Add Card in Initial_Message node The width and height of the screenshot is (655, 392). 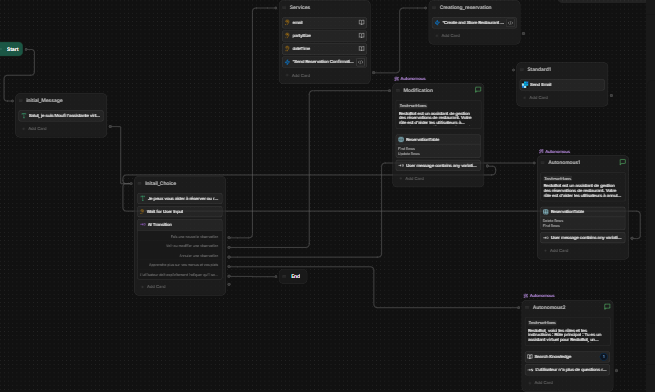click(35, 129)
